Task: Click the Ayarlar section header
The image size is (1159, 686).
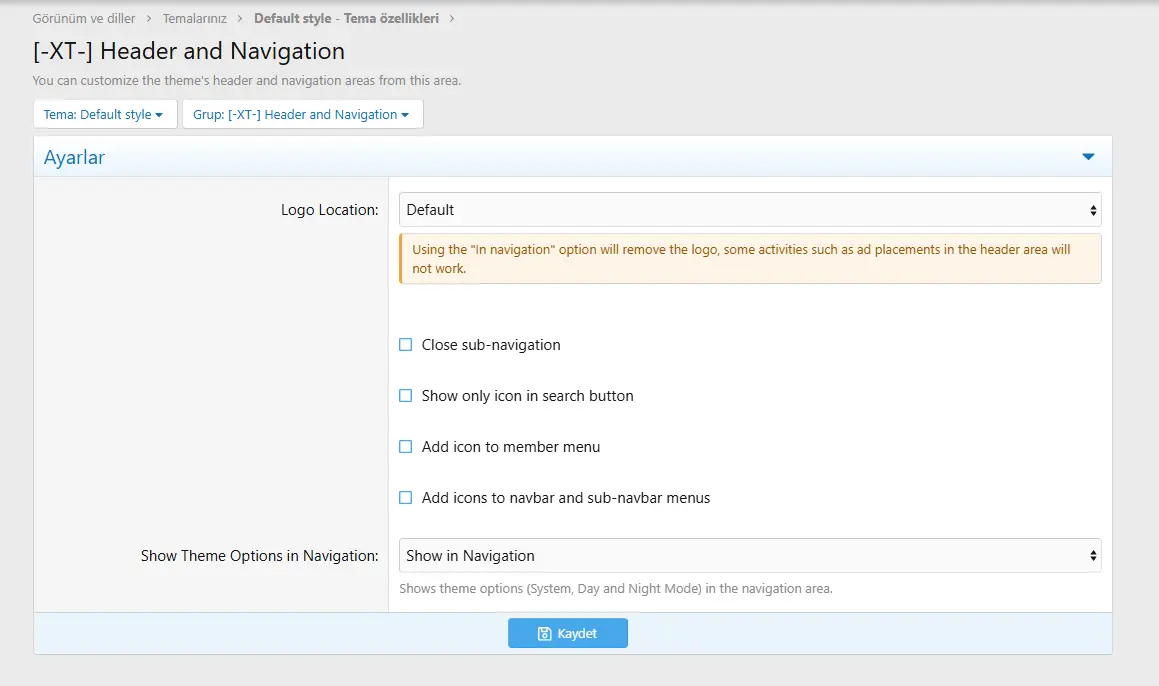Action: (x=75, y=157)
